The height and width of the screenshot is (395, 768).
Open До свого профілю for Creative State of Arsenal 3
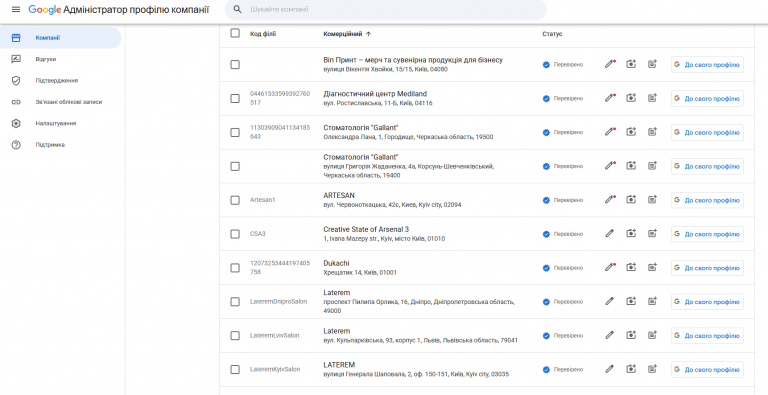coord(707,234)
